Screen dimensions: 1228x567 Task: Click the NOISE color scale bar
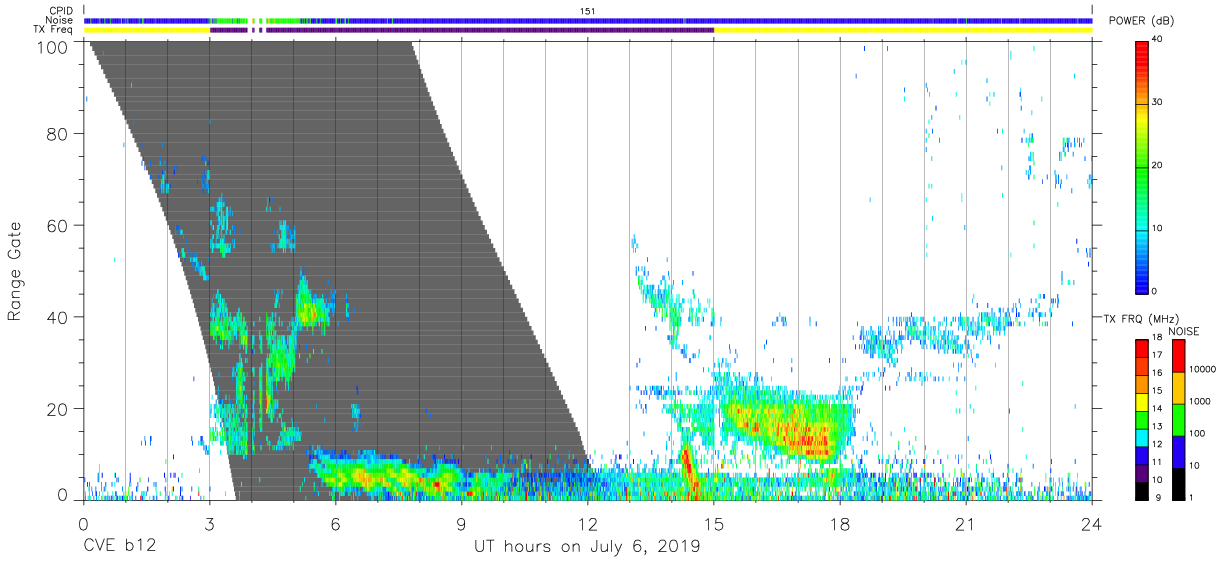1178,420
